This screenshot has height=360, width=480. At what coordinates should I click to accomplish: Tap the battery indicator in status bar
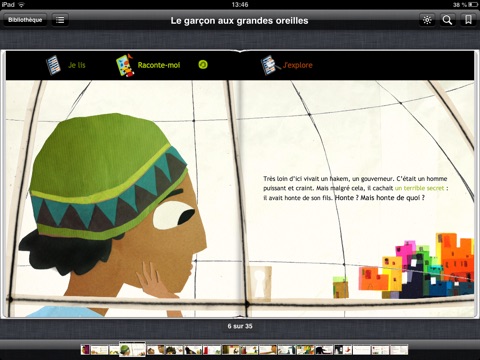(x=473, y=4)
